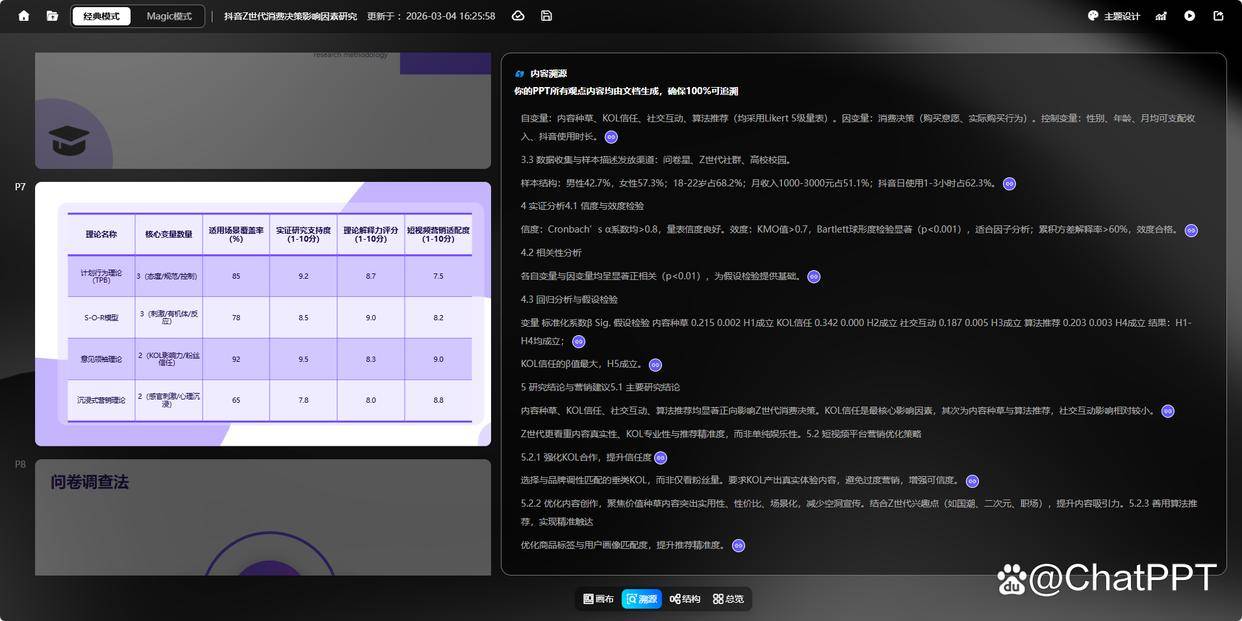Image resolution: width=1242 pixels, height=621 pixels.
Task: Click the home icon in top bar
Action: [x=24, y=16]
